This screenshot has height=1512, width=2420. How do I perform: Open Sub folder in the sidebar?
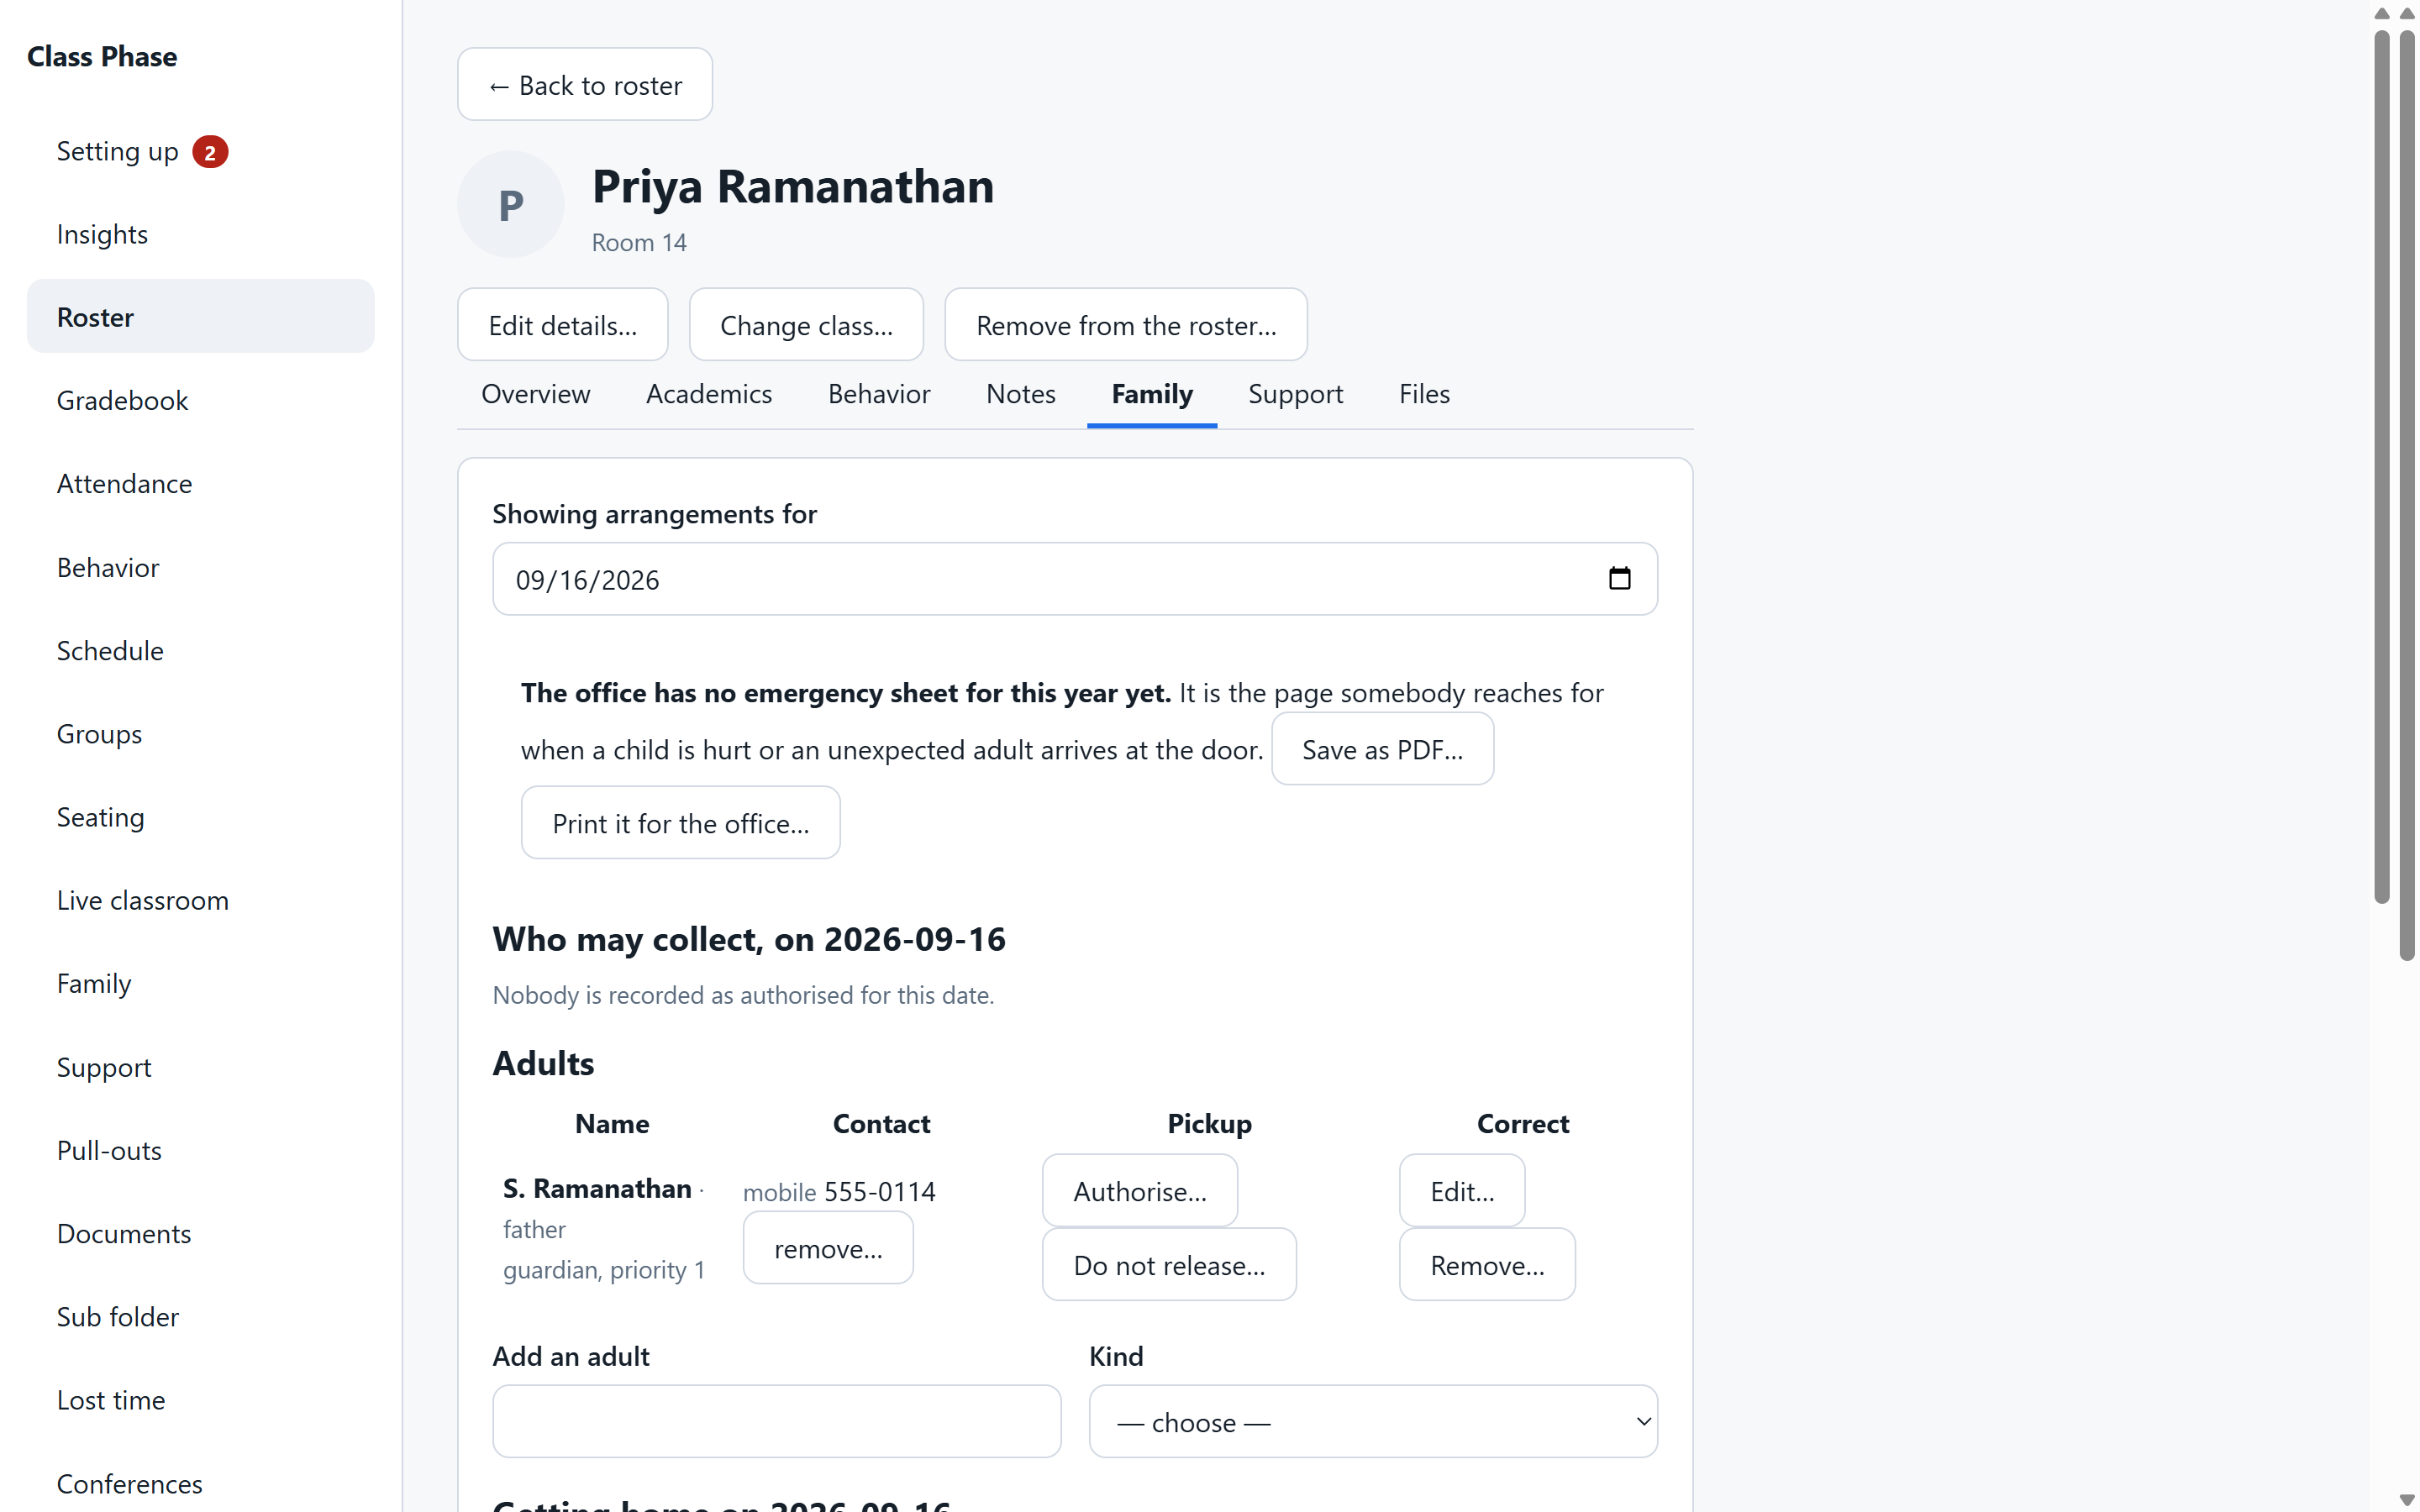pyautogui.click(x=200, y=1317)
